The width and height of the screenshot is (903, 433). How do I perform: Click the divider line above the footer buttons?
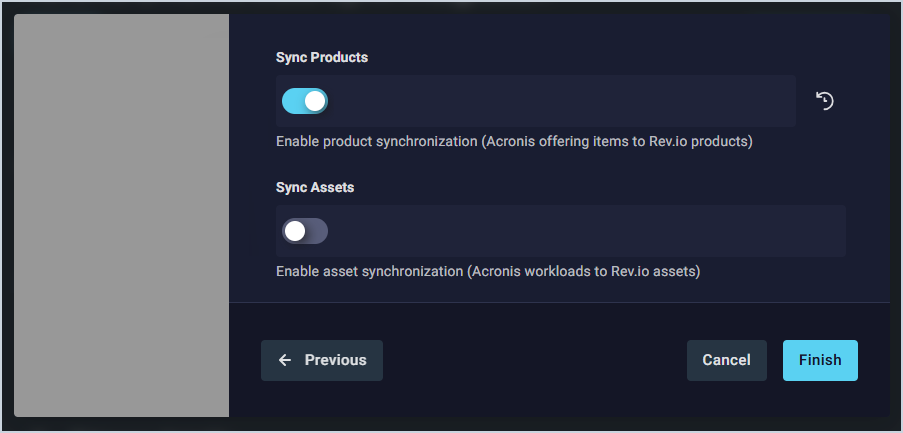(x=560, y=302)
